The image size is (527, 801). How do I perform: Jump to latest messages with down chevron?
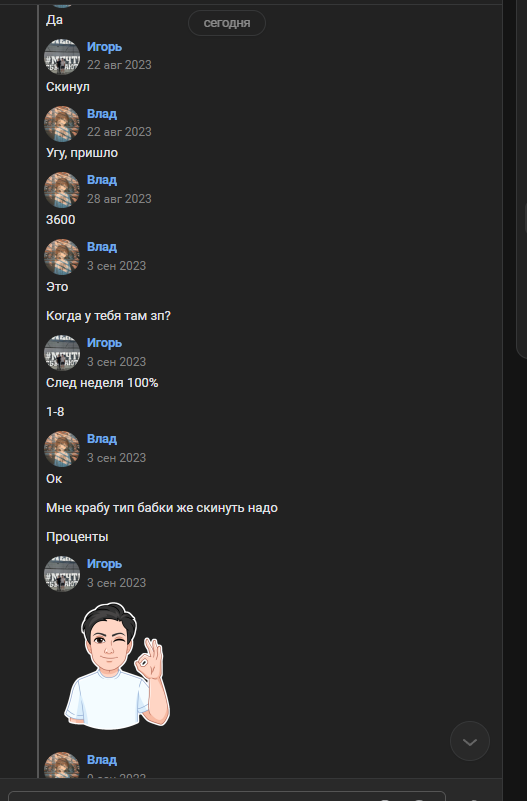click(469, 741)
